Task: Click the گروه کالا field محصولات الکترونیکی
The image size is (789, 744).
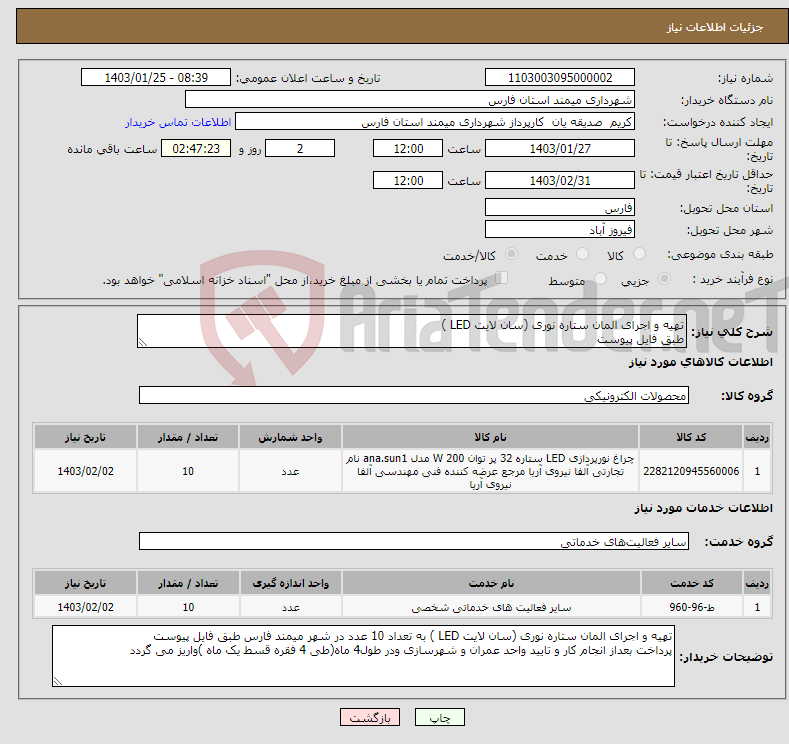Action: pos(414,395)
